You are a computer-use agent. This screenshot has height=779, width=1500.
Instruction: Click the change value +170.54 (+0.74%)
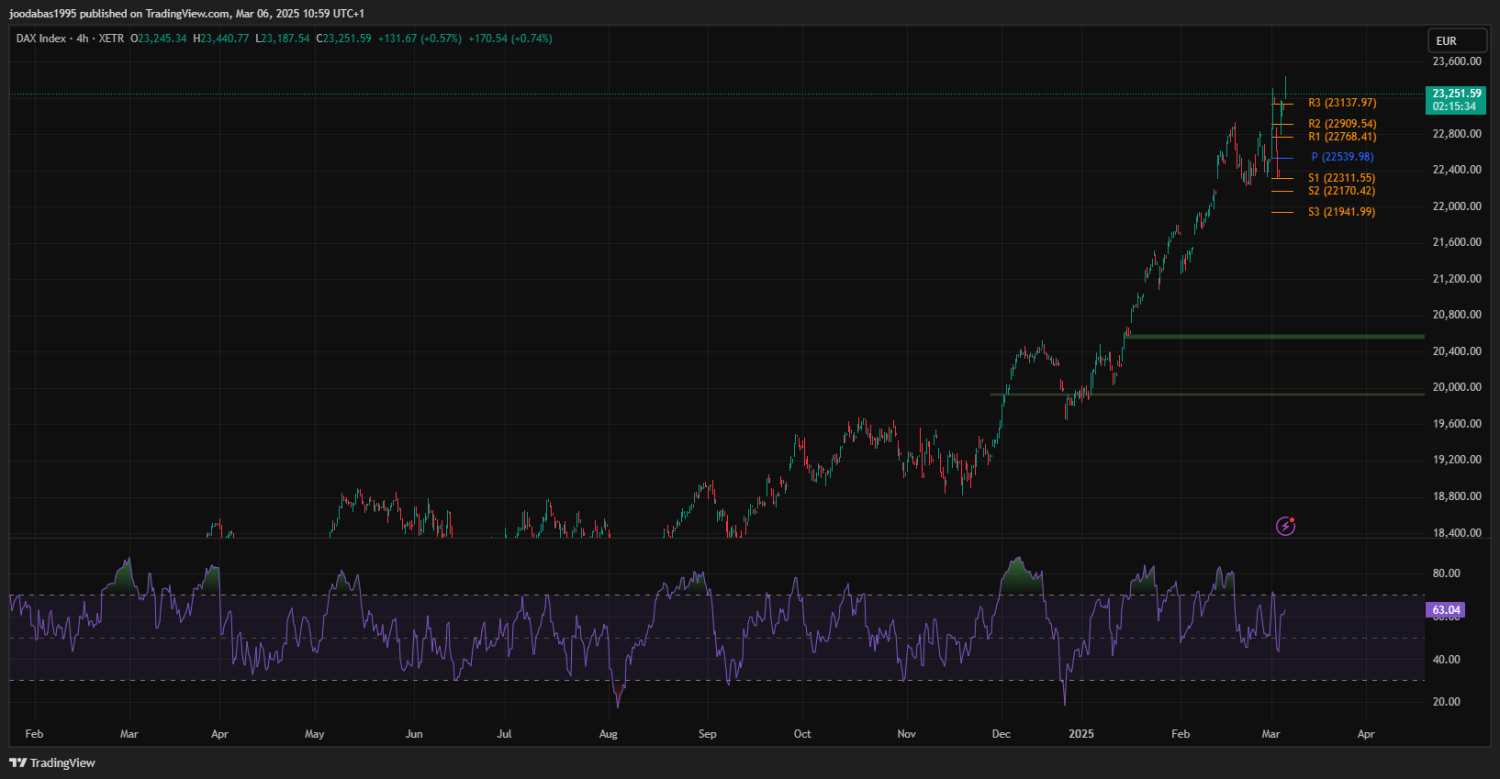click(x=509, y=38)
